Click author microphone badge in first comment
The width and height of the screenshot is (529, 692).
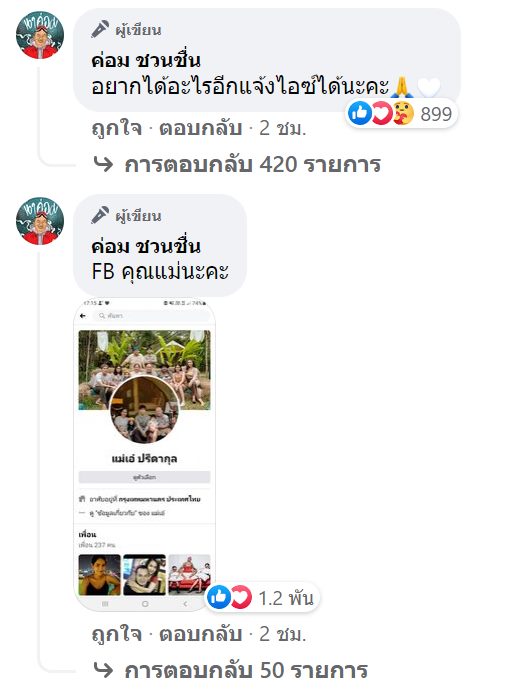point(100,30)
